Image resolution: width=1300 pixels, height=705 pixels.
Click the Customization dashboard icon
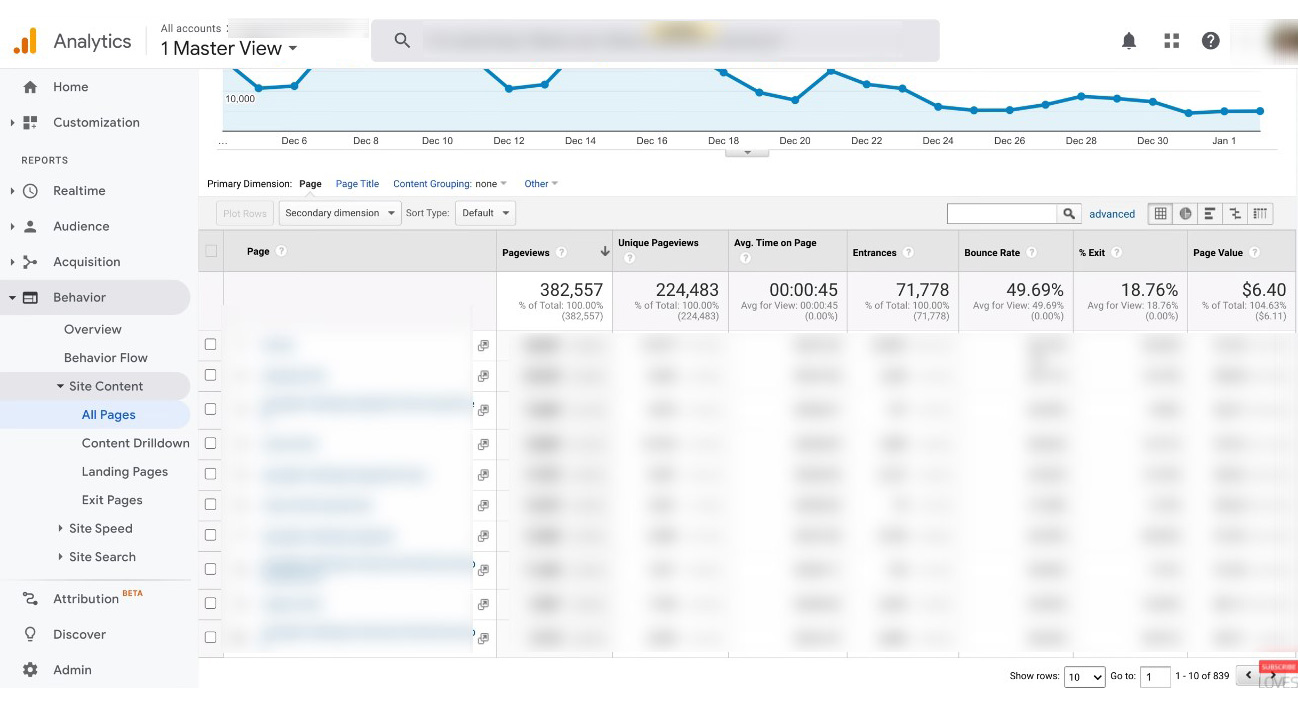point(30,123)
